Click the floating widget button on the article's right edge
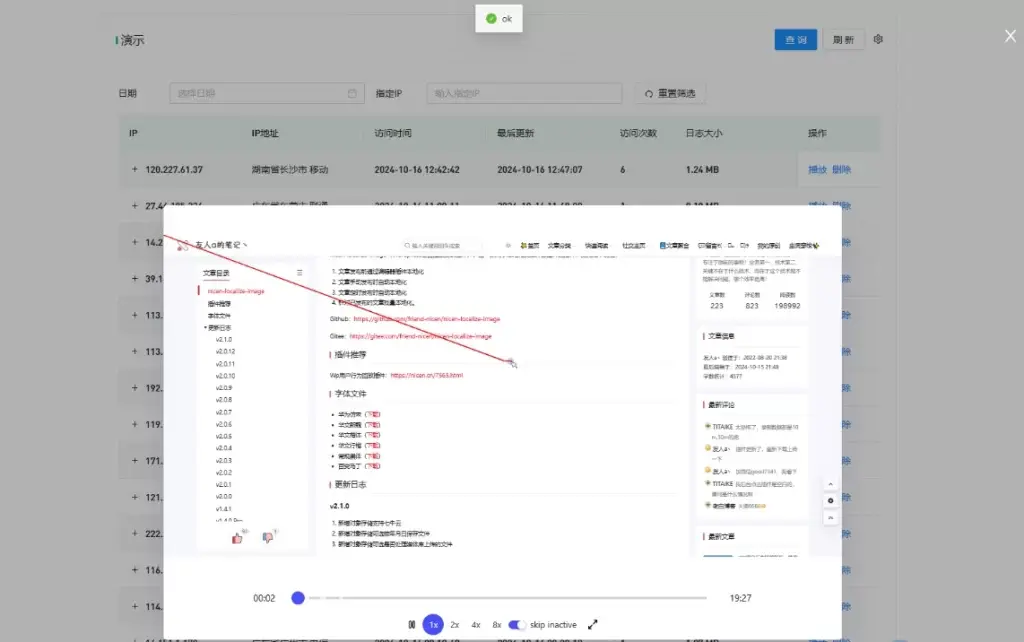Viewport: 1024px width, 642px height. pyautogui.click(x=831, y=500)
